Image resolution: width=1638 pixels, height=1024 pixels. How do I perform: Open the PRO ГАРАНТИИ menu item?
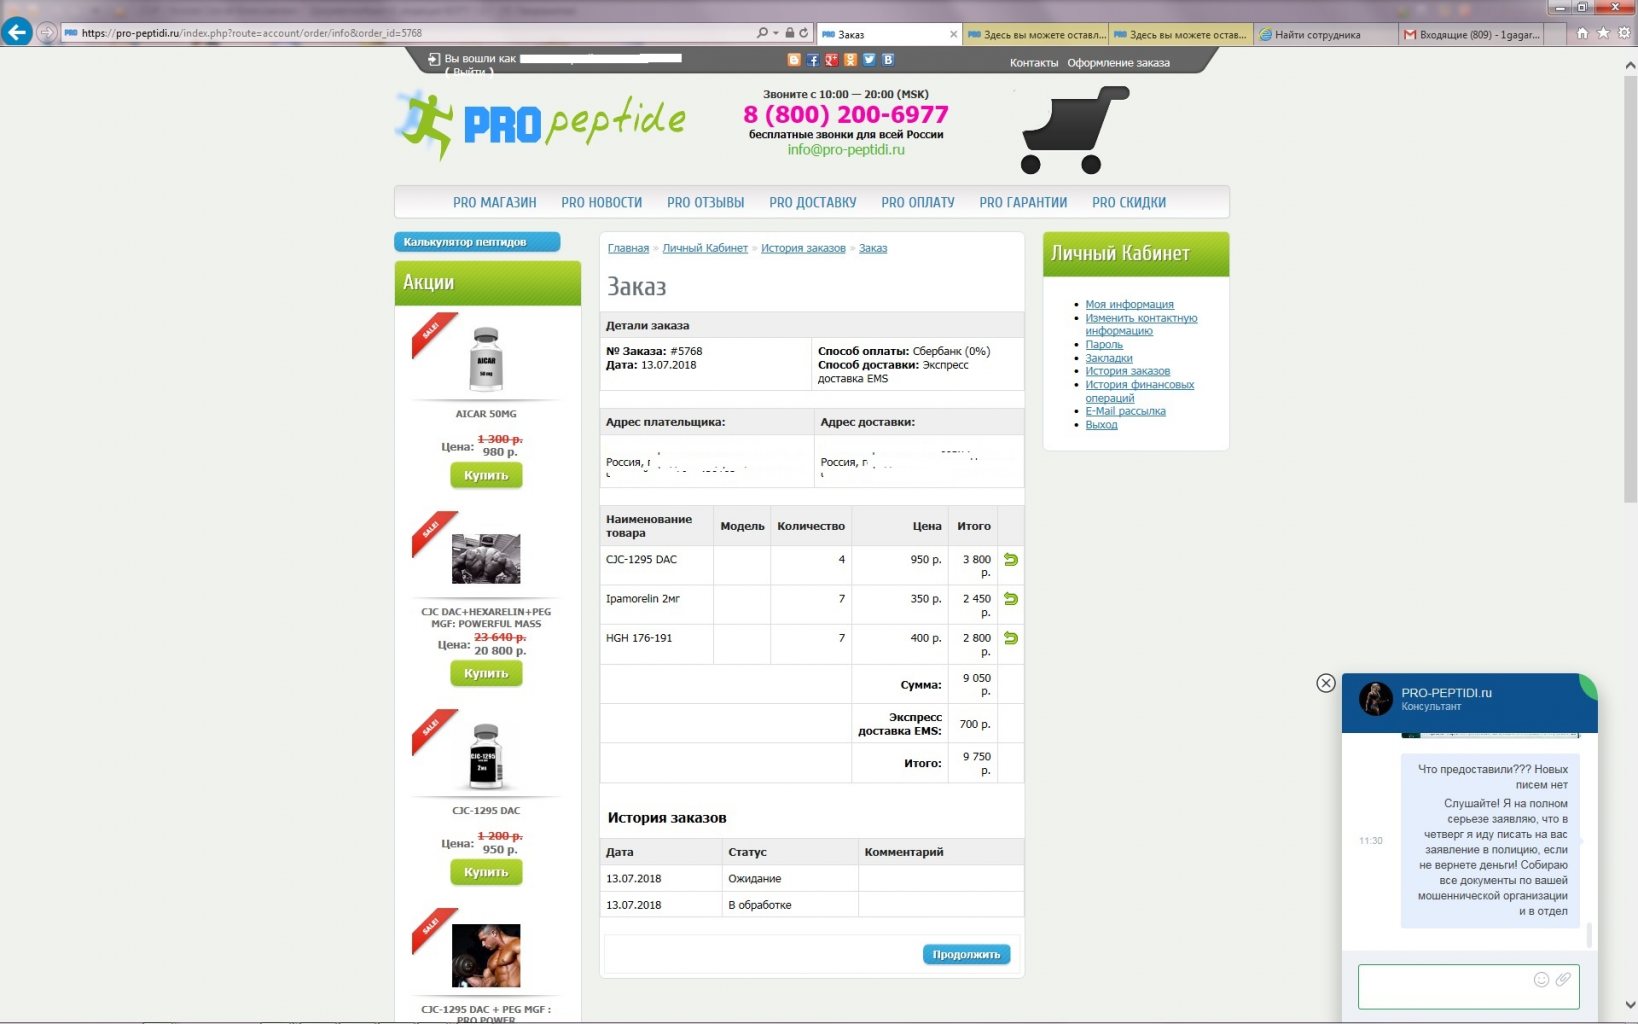[1023, 202]
